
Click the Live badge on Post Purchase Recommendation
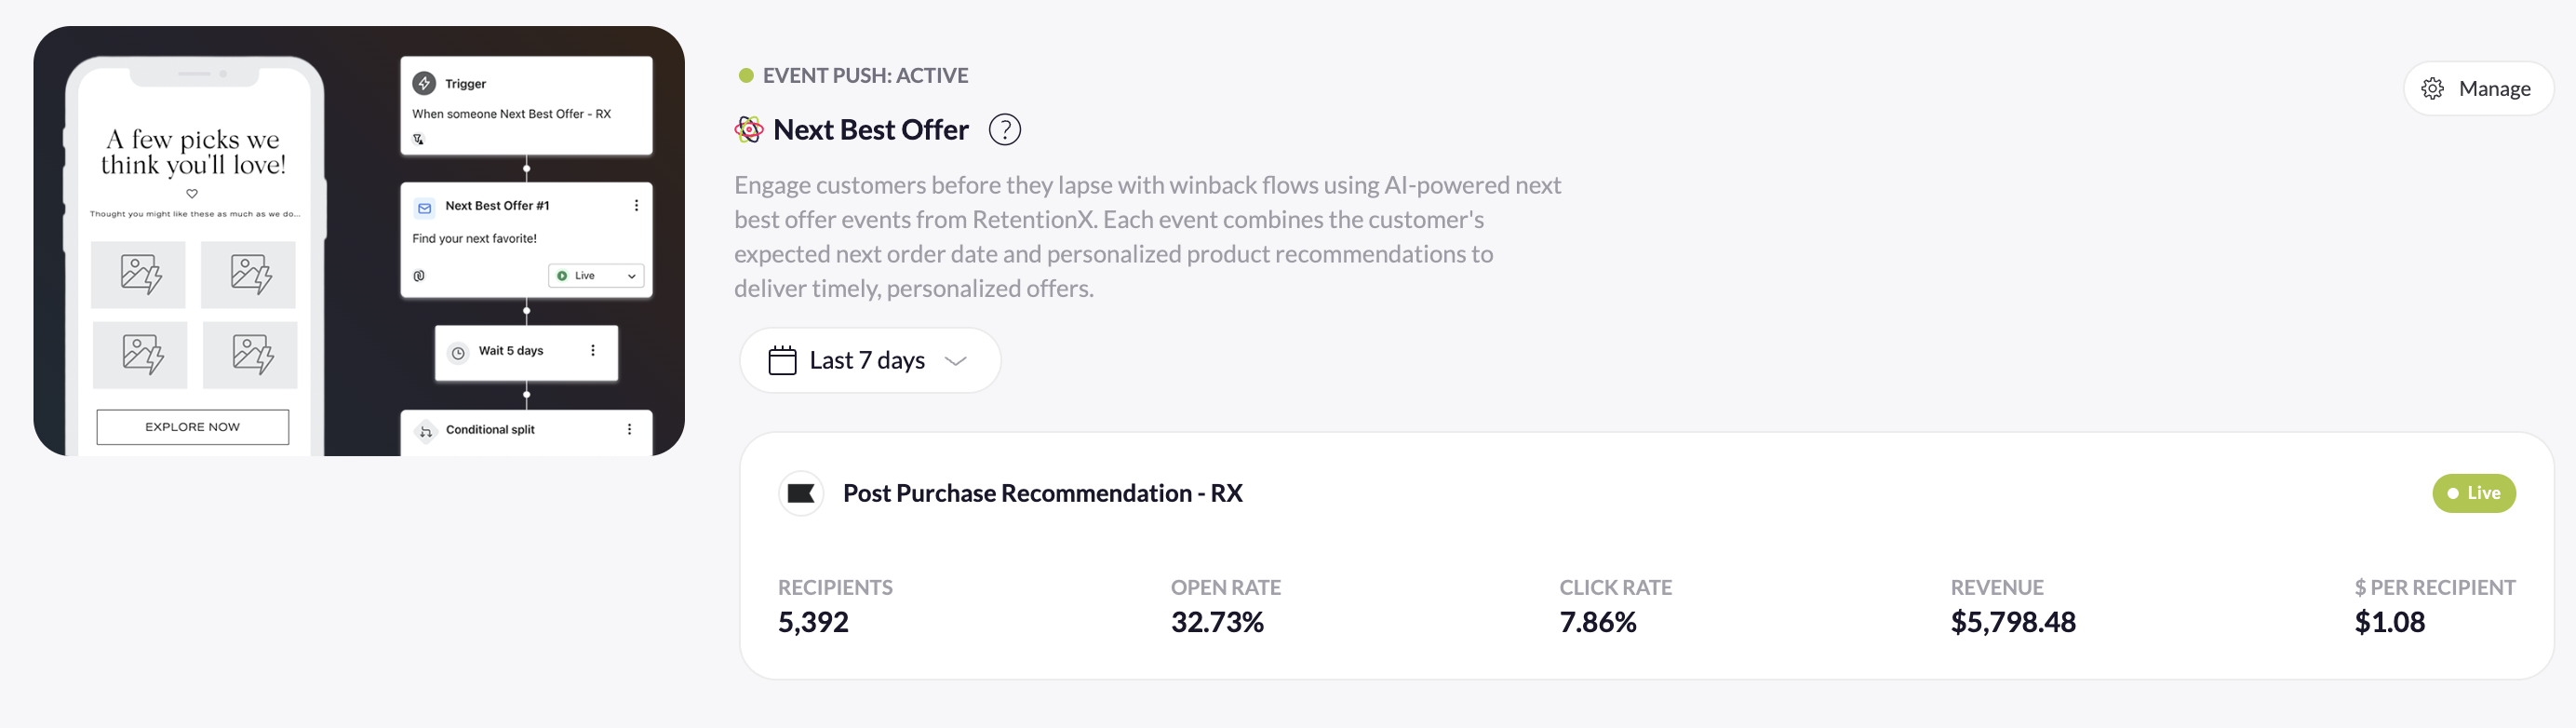(2473, 493)
